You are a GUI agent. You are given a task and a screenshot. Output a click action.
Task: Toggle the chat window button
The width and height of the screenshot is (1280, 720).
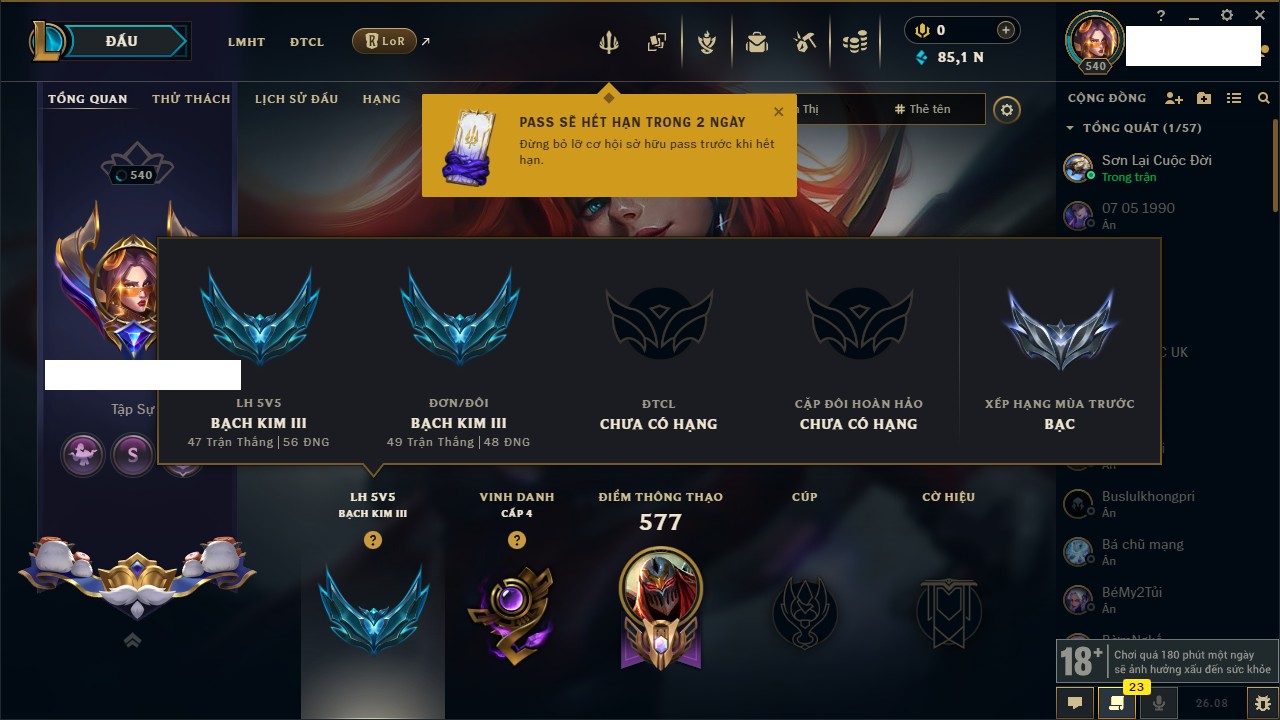1075,703
